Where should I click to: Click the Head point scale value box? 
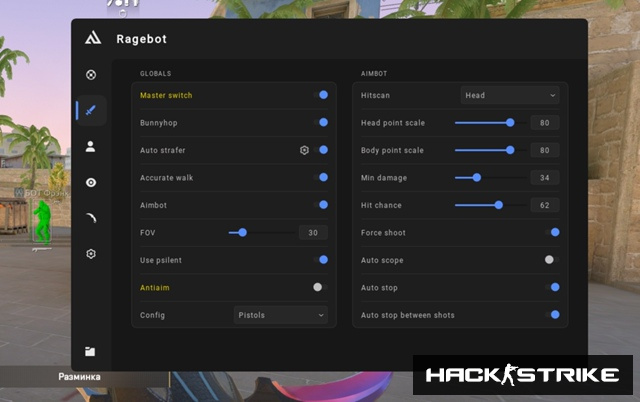click(545, 122)
